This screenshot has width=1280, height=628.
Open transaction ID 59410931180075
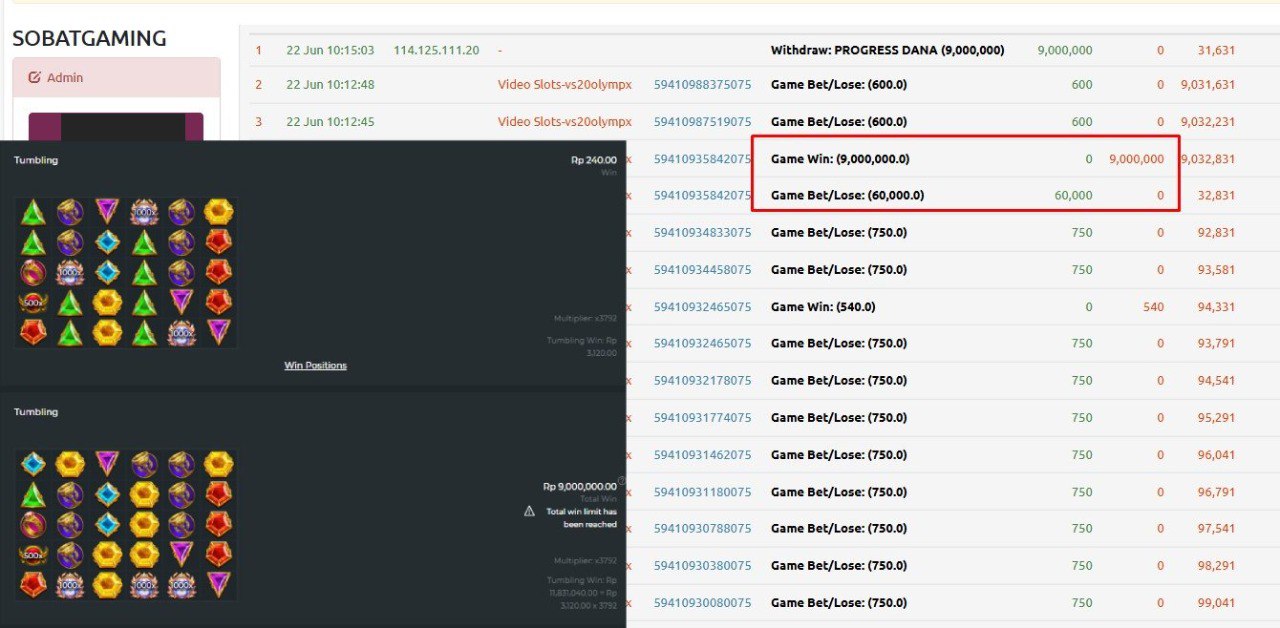click(702, 492)
